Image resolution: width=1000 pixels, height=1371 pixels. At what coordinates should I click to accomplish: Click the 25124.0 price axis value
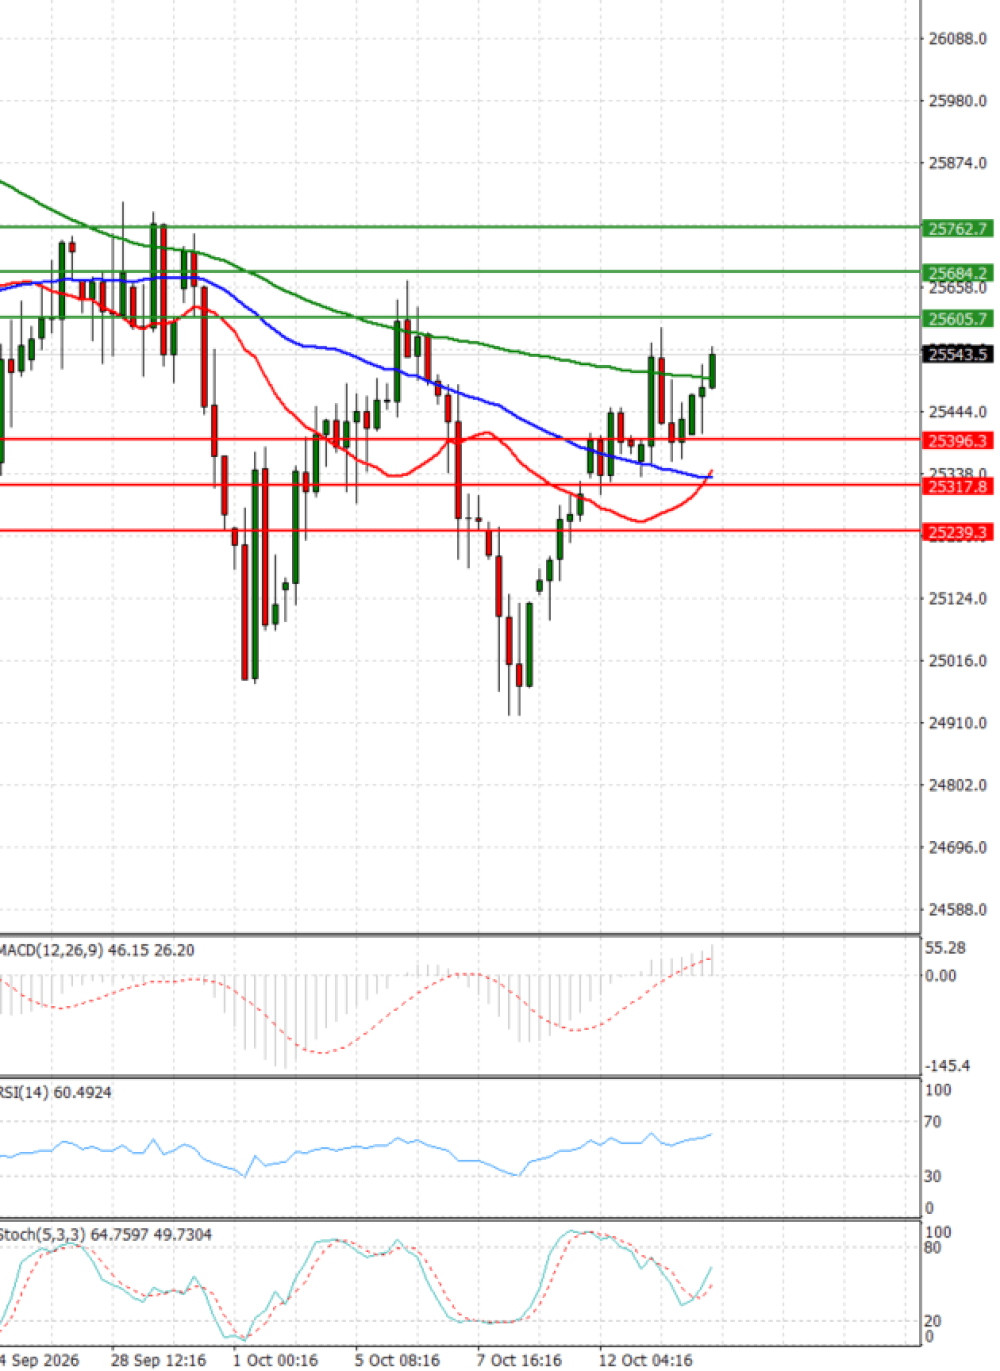coord(957,599)
